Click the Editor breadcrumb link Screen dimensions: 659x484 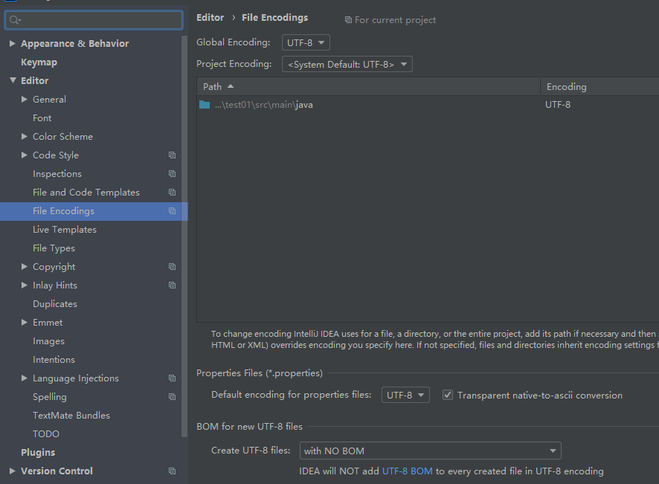click(x=210, y=18)
